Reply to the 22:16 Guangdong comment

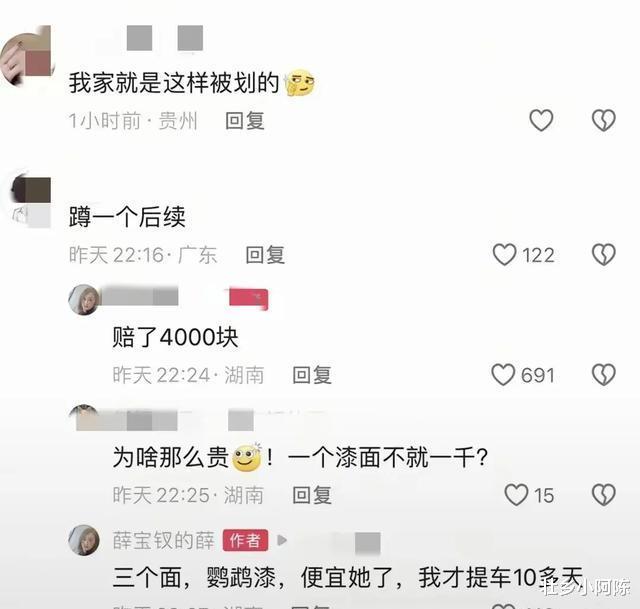[265, 255]
